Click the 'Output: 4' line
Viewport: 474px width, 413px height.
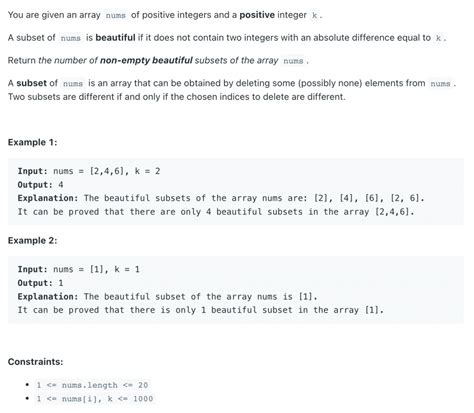coord(40,185)
